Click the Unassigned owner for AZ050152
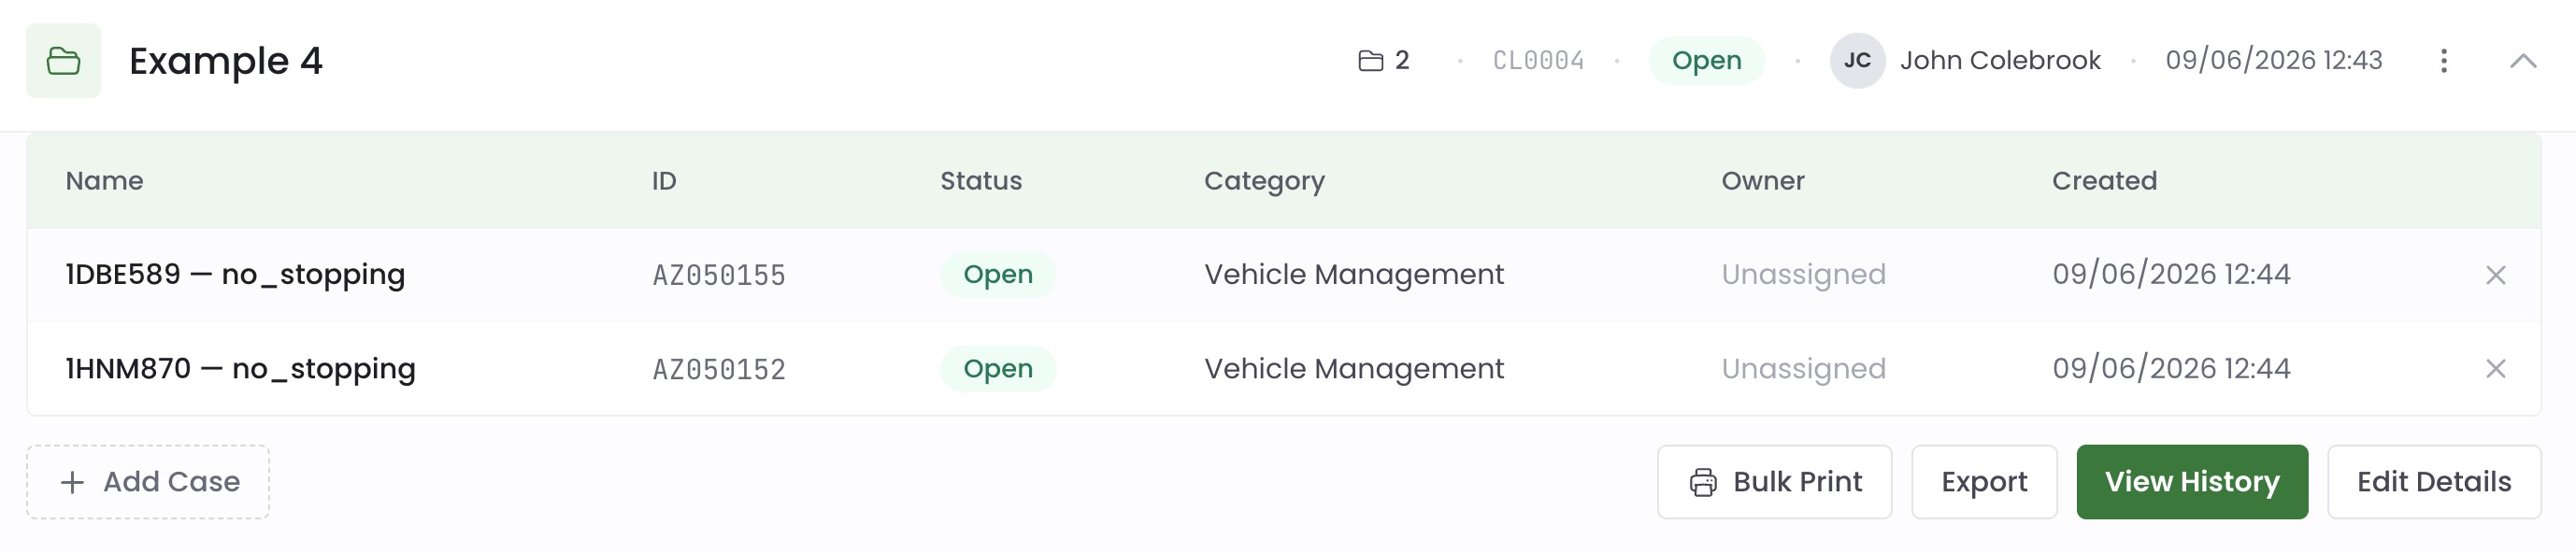This screenshot has width=2576, height=553. click(x=1803, y=369)
